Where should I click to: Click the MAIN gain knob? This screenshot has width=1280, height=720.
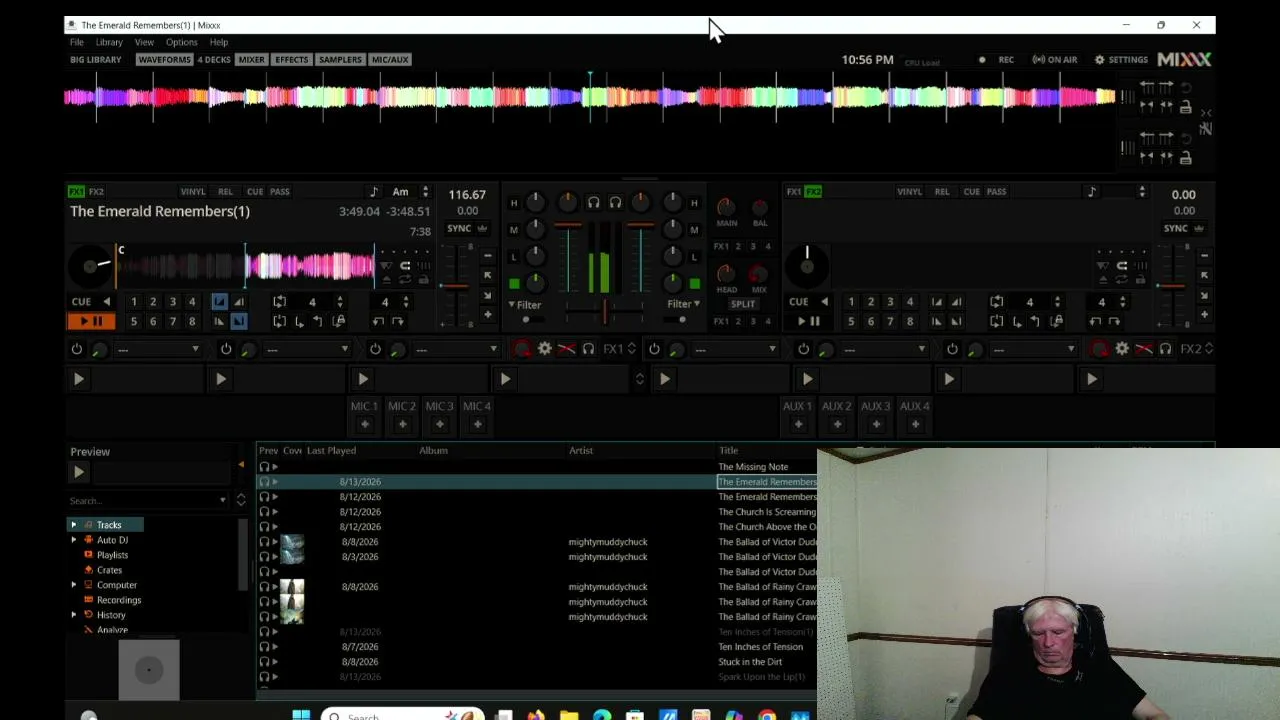point(726,207)
